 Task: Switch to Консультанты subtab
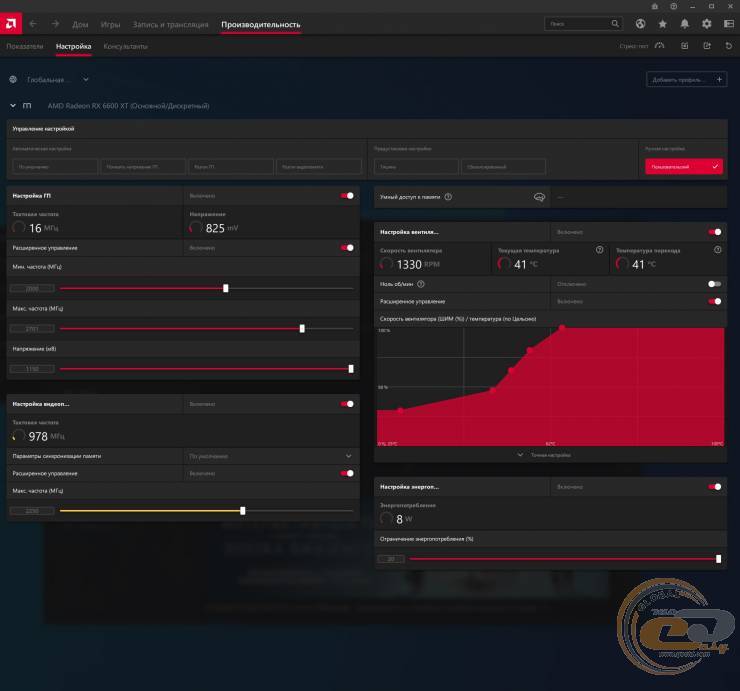(x=126, y=46)
